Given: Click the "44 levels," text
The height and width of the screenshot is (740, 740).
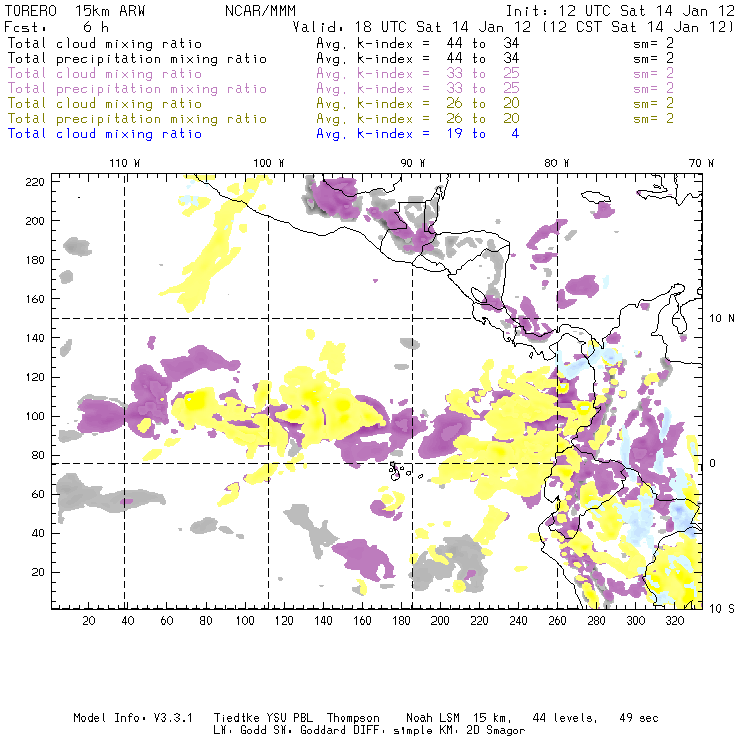Looking at the screenshot, I should pos(565,718).
